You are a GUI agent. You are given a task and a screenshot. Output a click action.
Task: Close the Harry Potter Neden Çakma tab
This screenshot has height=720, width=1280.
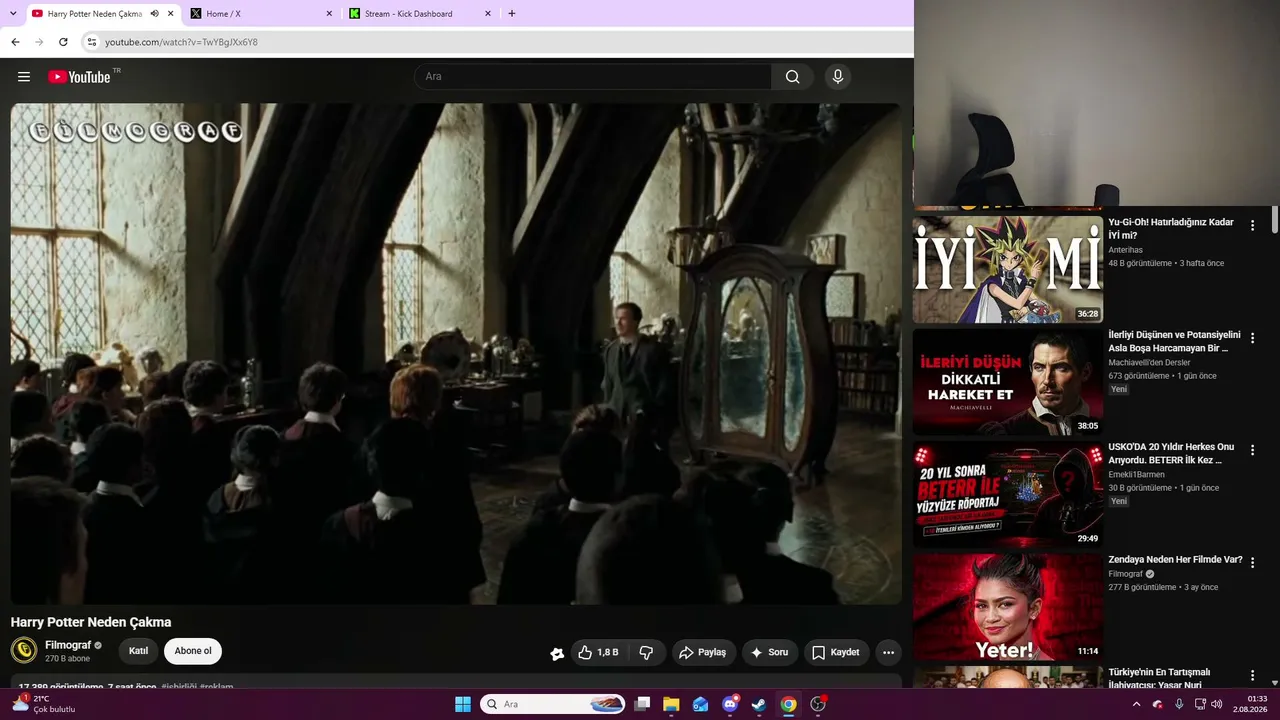pyautogui.click(x=169, y=14)
